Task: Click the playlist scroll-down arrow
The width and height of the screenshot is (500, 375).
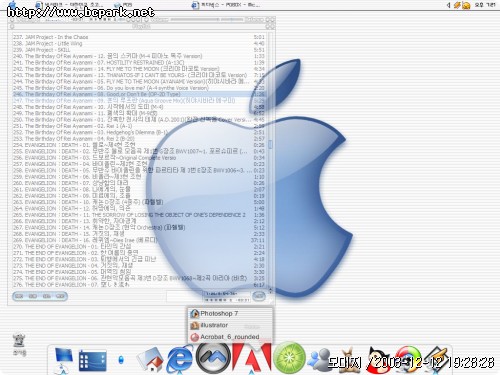Action: [x=270, y=292]
